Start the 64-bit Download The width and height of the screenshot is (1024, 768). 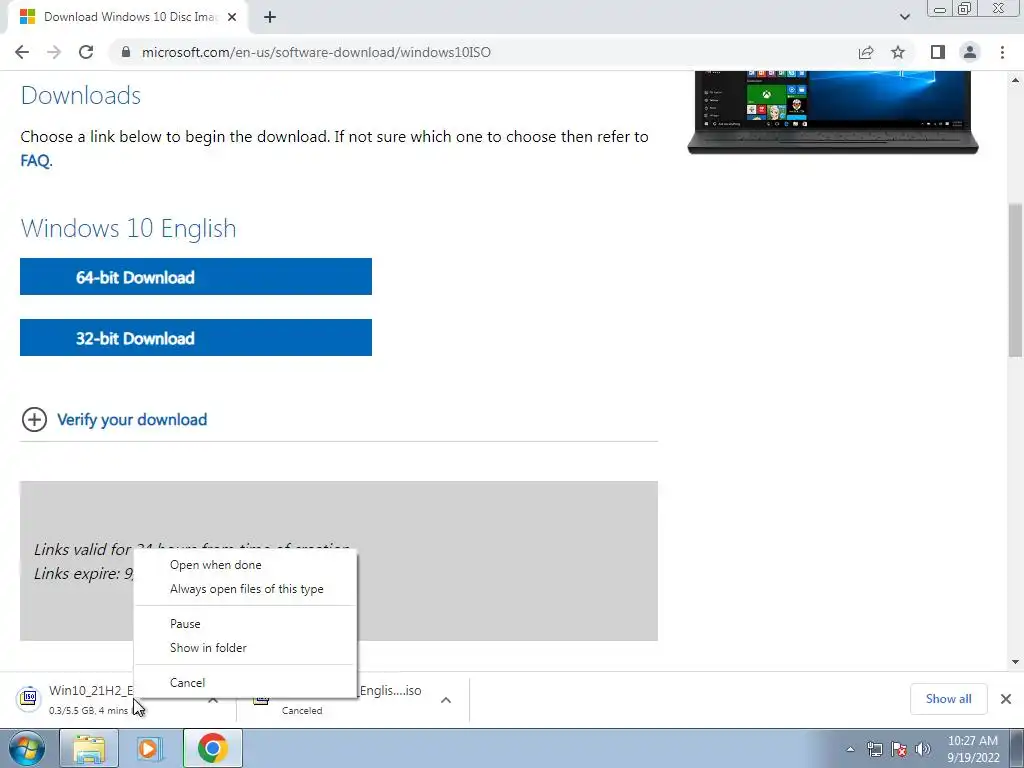[196, 277]
